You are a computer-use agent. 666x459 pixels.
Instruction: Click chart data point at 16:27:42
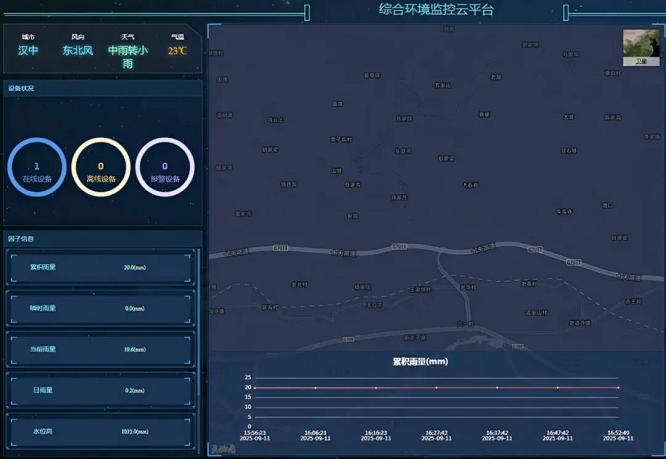click(436, 387)
